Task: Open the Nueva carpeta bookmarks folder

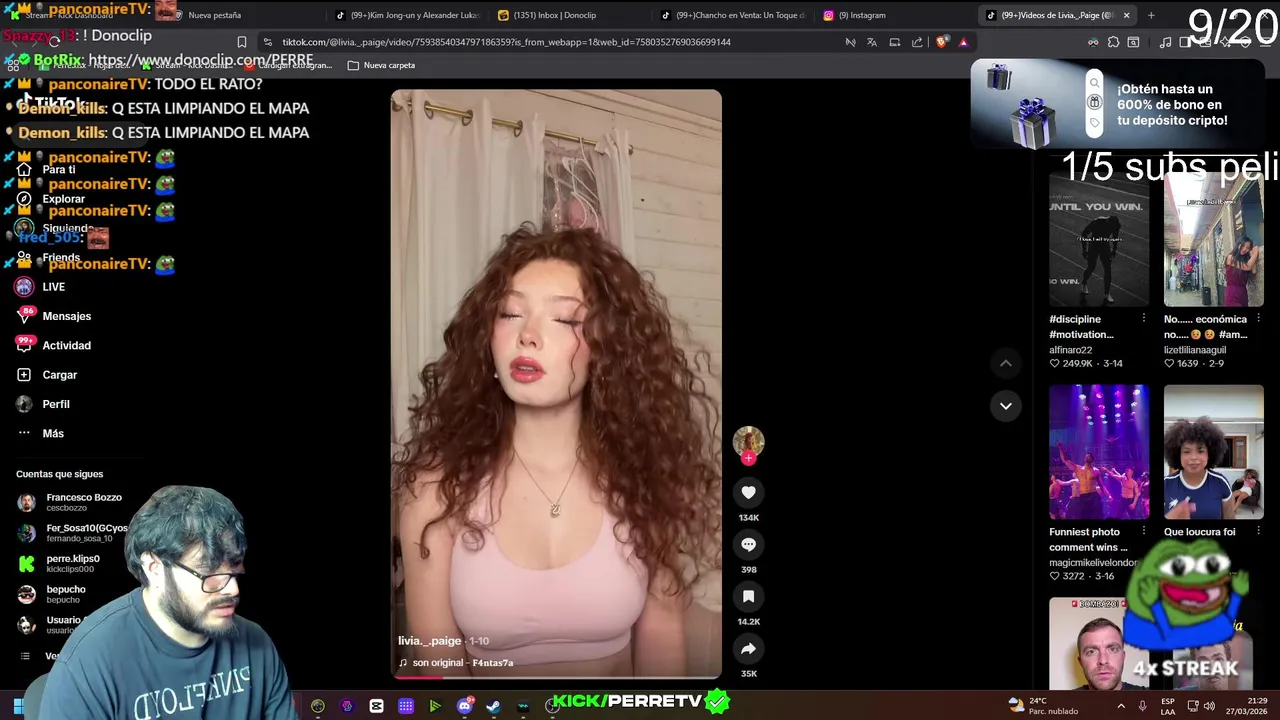Action: [381, 65]
